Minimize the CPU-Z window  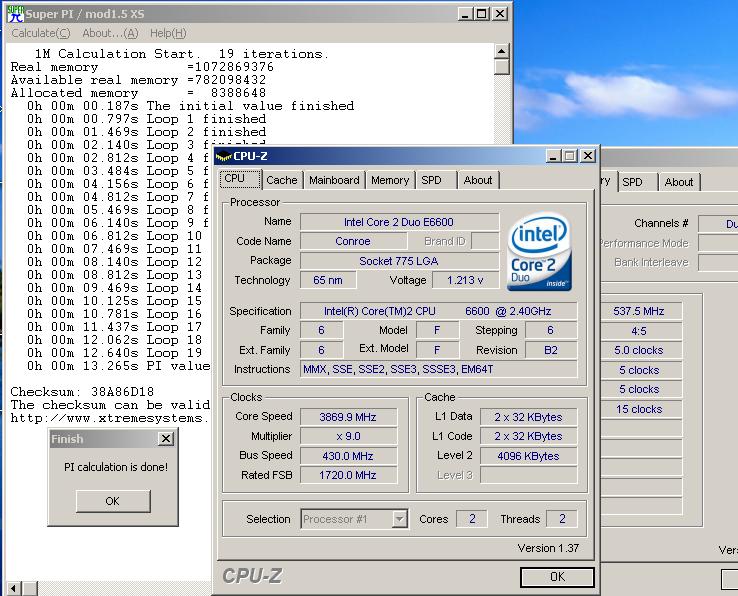coord(554,156)
